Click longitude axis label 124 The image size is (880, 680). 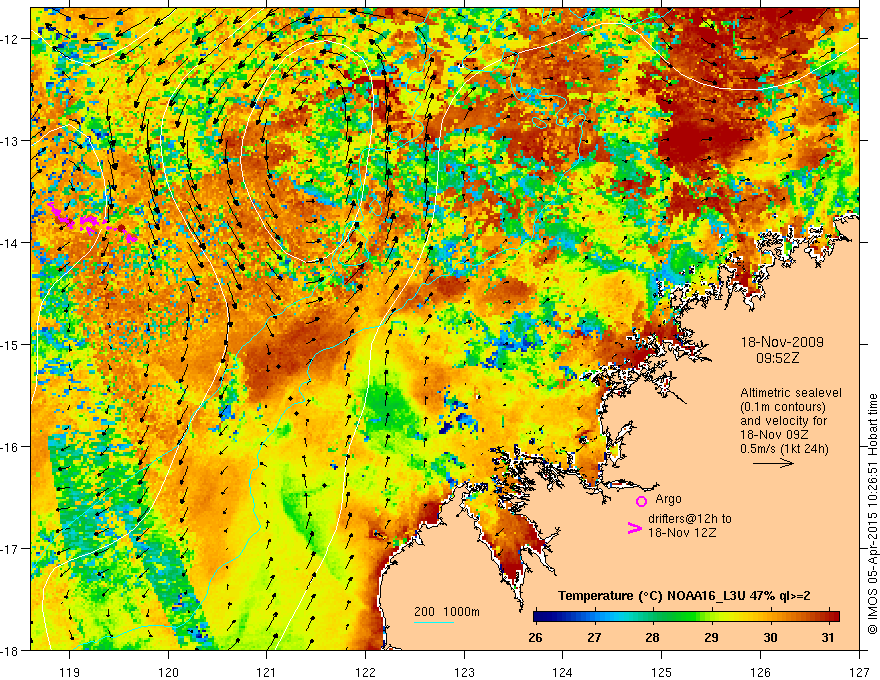coord(563,672)
